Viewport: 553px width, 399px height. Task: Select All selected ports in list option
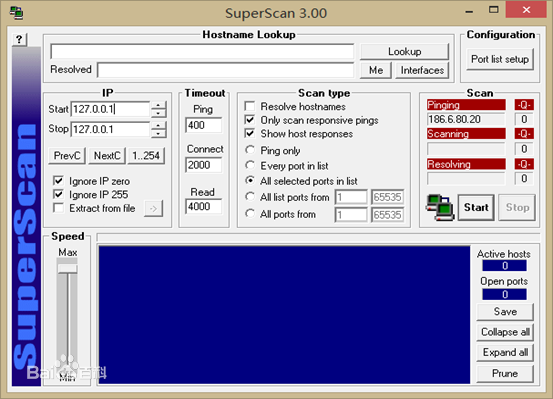(x=250, y=181)
